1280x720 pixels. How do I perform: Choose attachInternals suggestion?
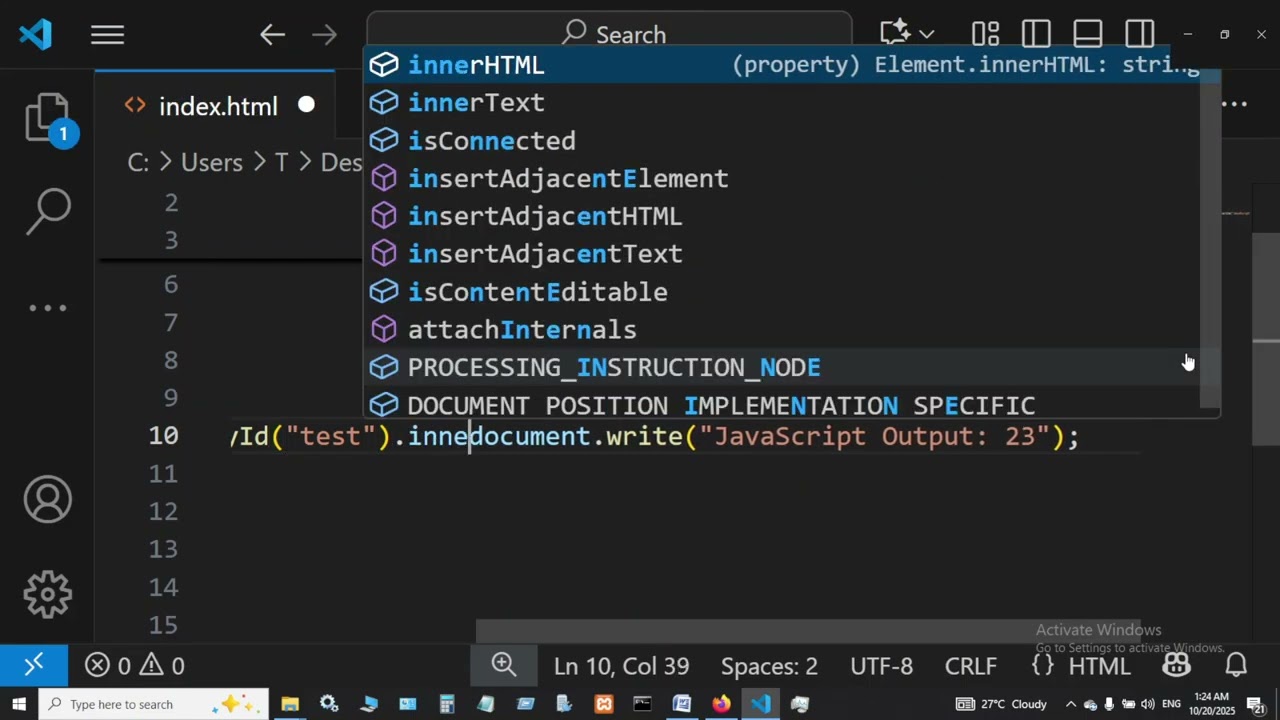tap(782, 330)
